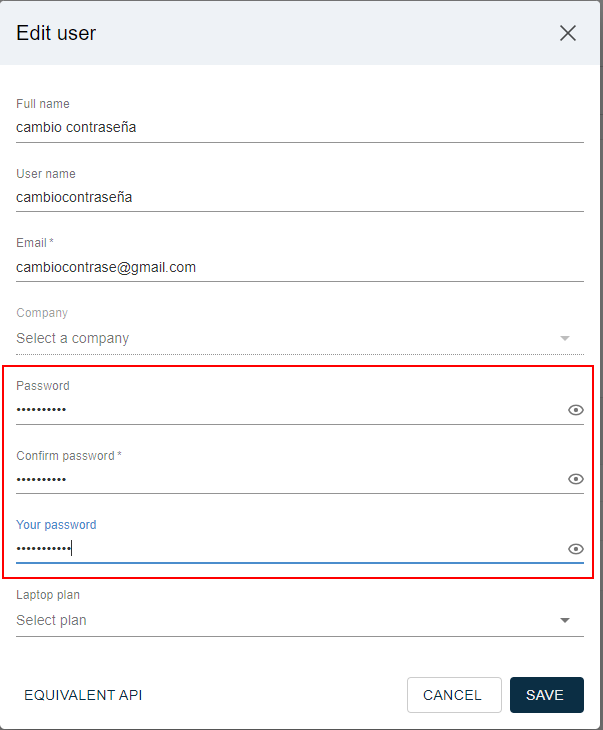Click the CANCEL button
Viewport: 603px width, 730px height.
pyautogui.click(x=454, y=695)
